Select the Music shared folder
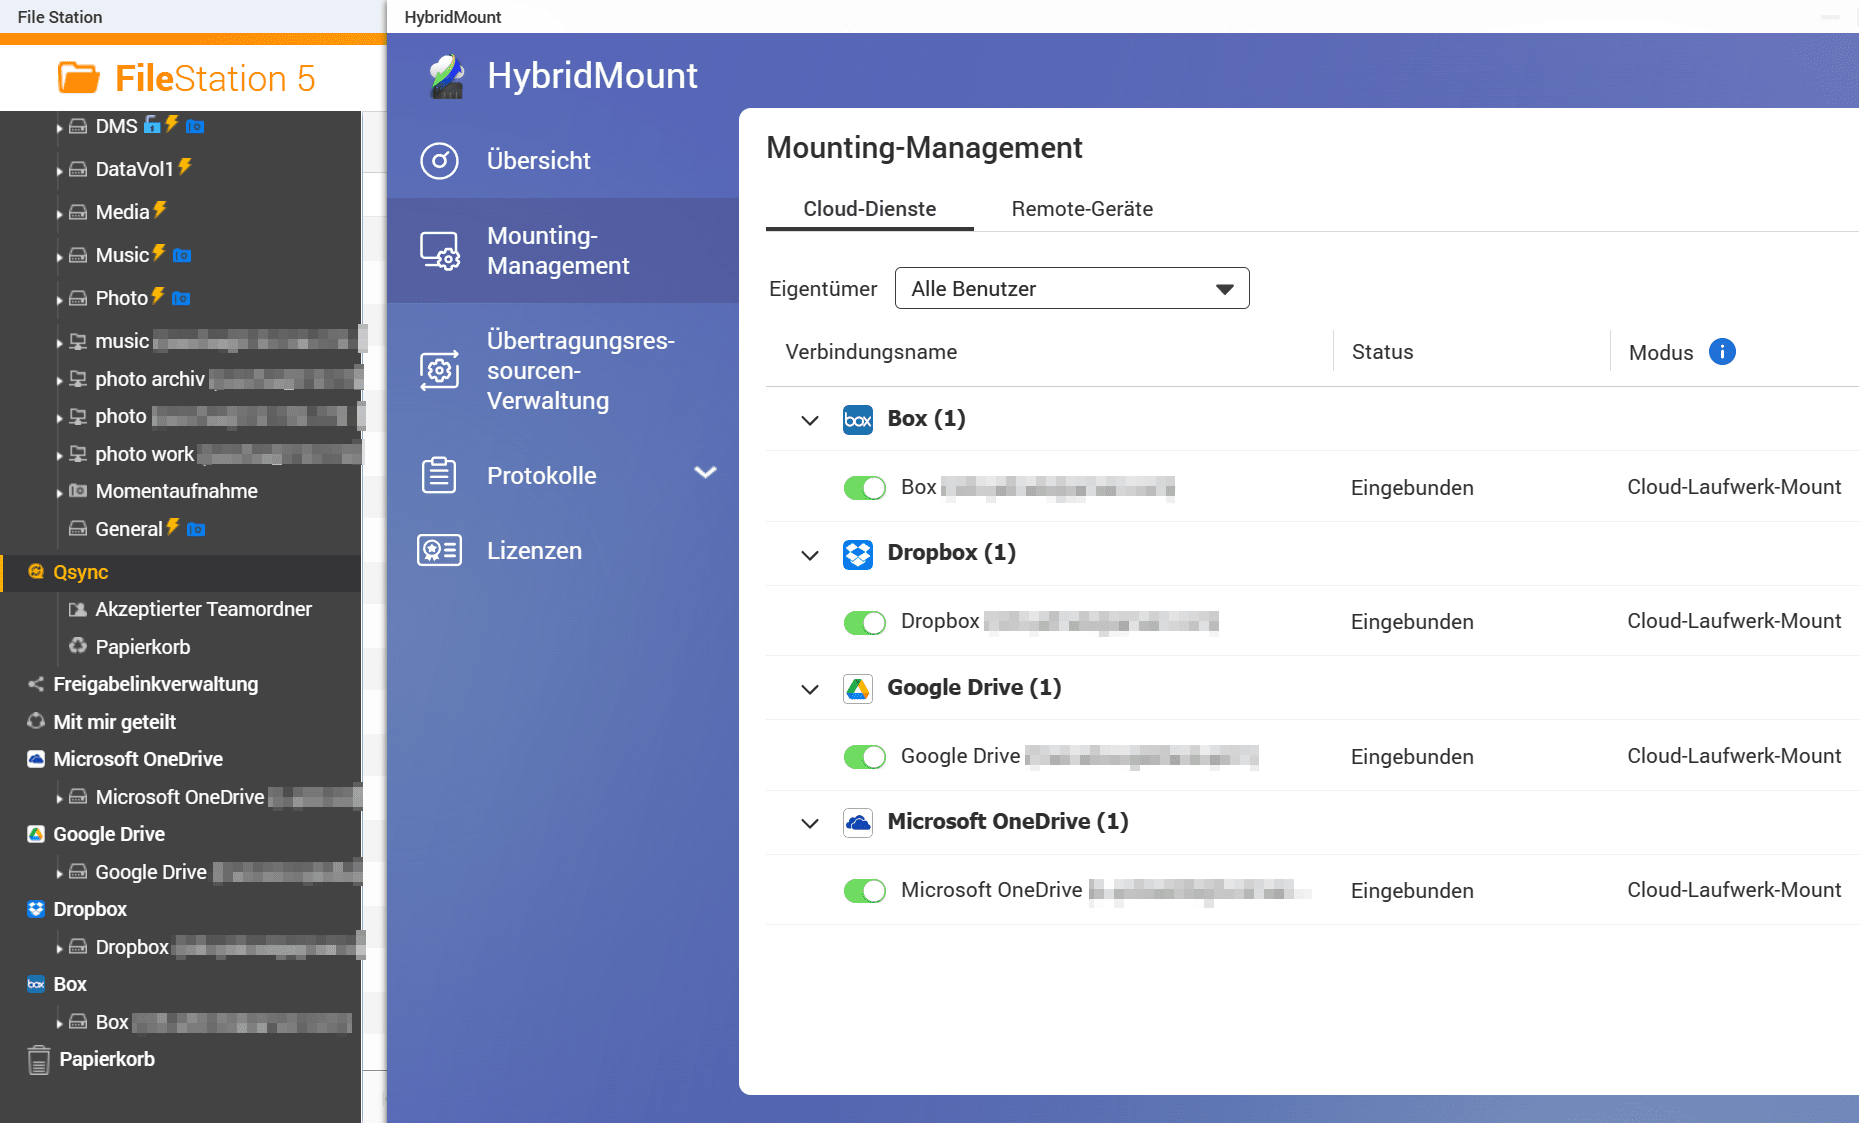The width and height of the screenshot is (1859, 1123). click(122, 255)
